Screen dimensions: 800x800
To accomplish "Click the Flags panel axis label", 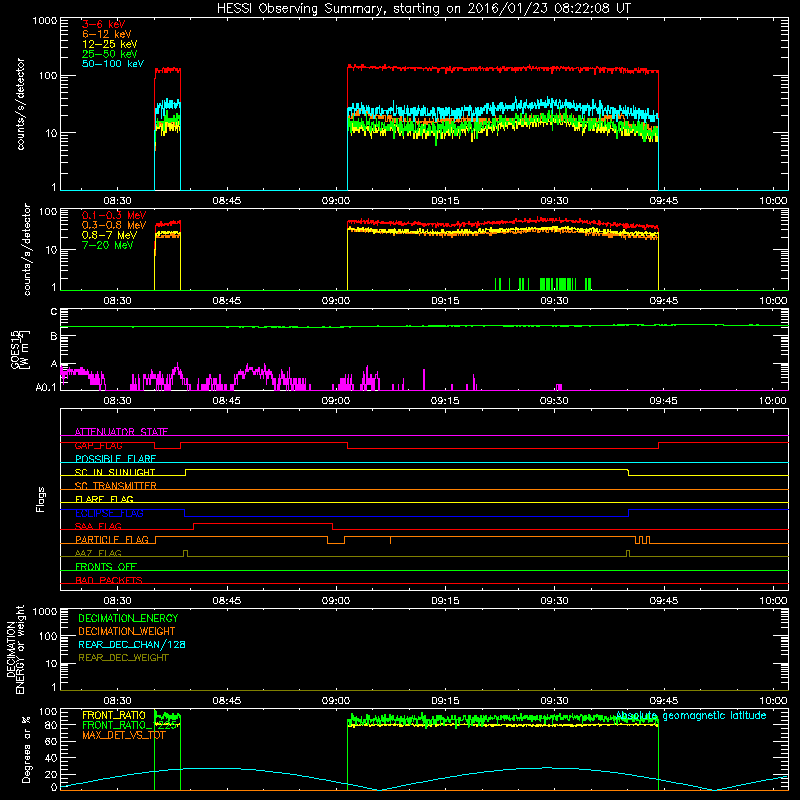I will 41,499.
